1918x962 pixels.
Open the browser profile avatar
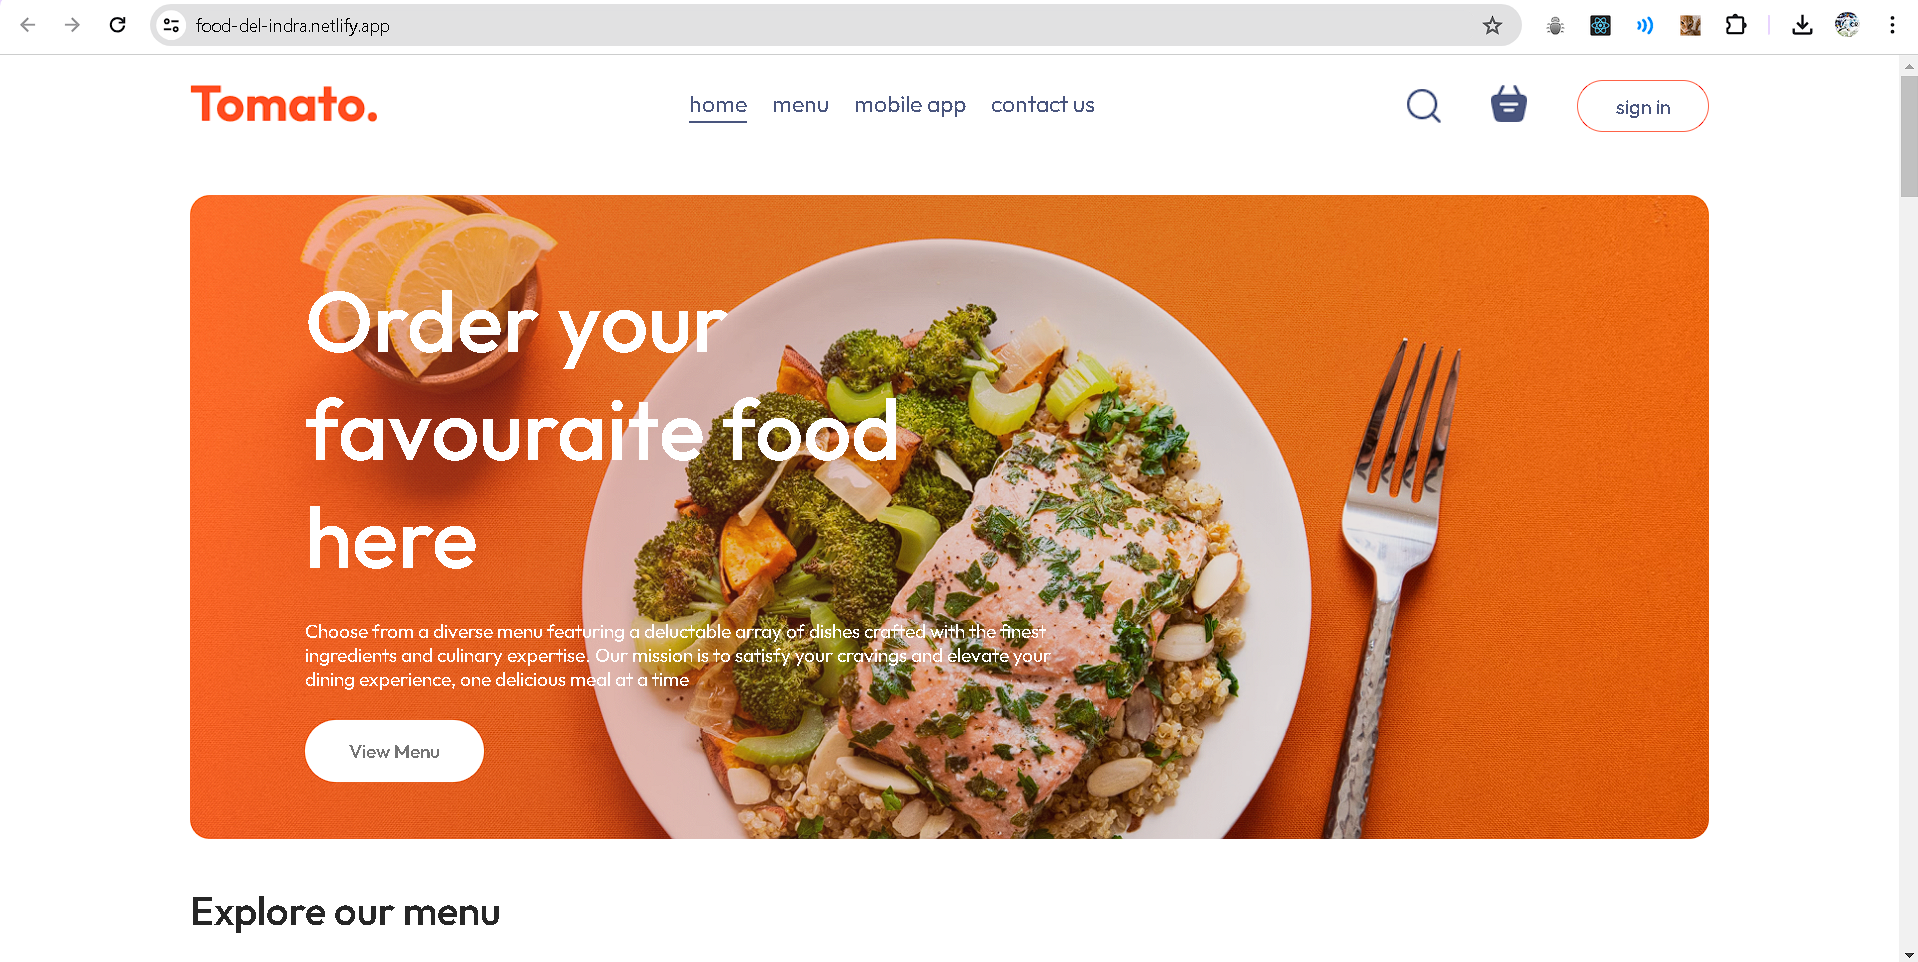[x=1847, y=25]
